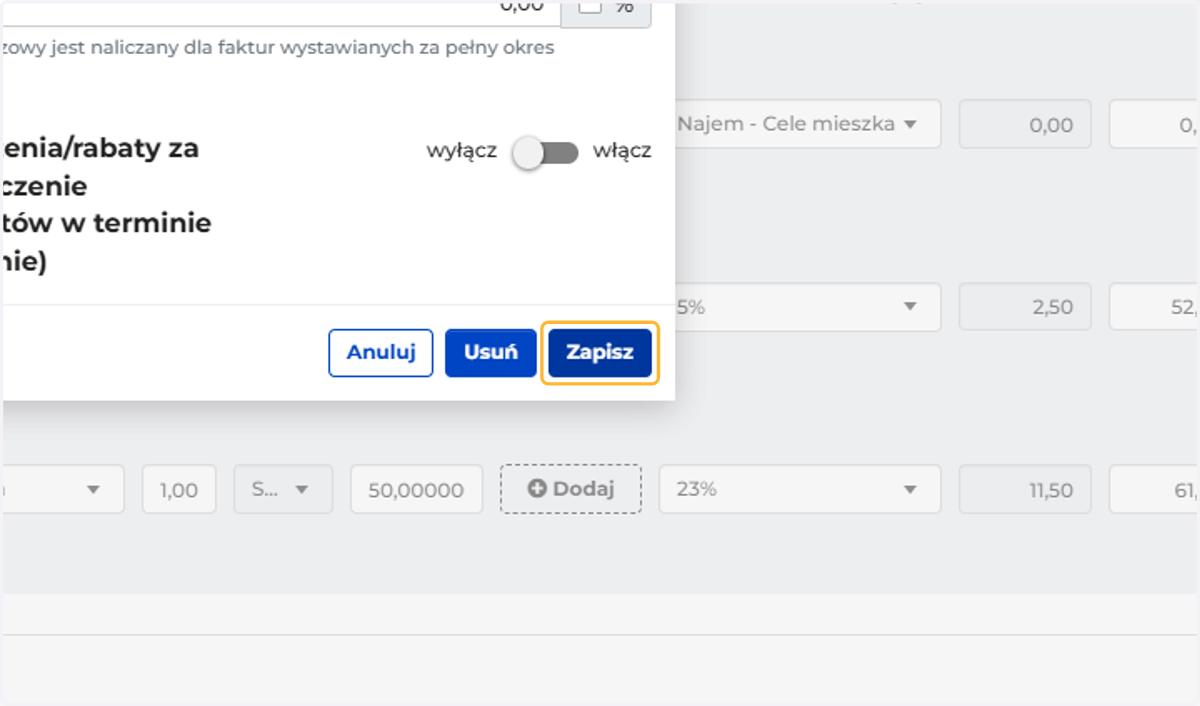This screenshot has width=1200, height=706.
Task: Click the włącz label
Action: pyautogui.click(x=622, y=151)
